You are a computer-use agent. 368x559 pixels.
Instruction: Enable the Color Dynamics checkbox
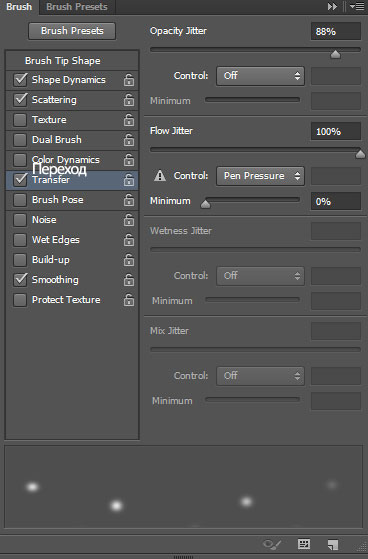tap(20, 160)
